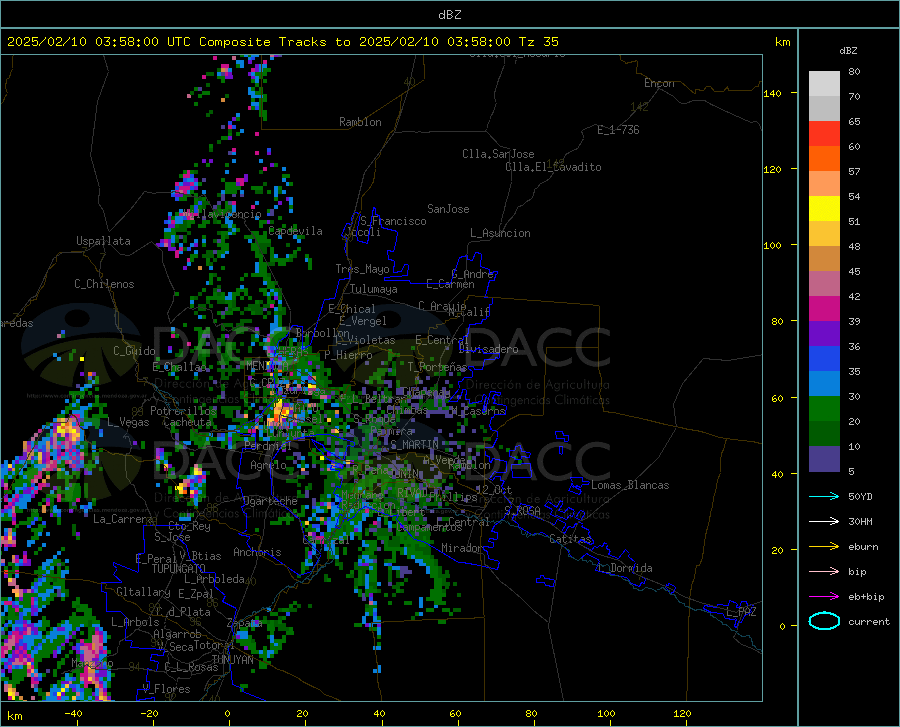Click the light gray 80 dBZ swatch

coord(824,83)
